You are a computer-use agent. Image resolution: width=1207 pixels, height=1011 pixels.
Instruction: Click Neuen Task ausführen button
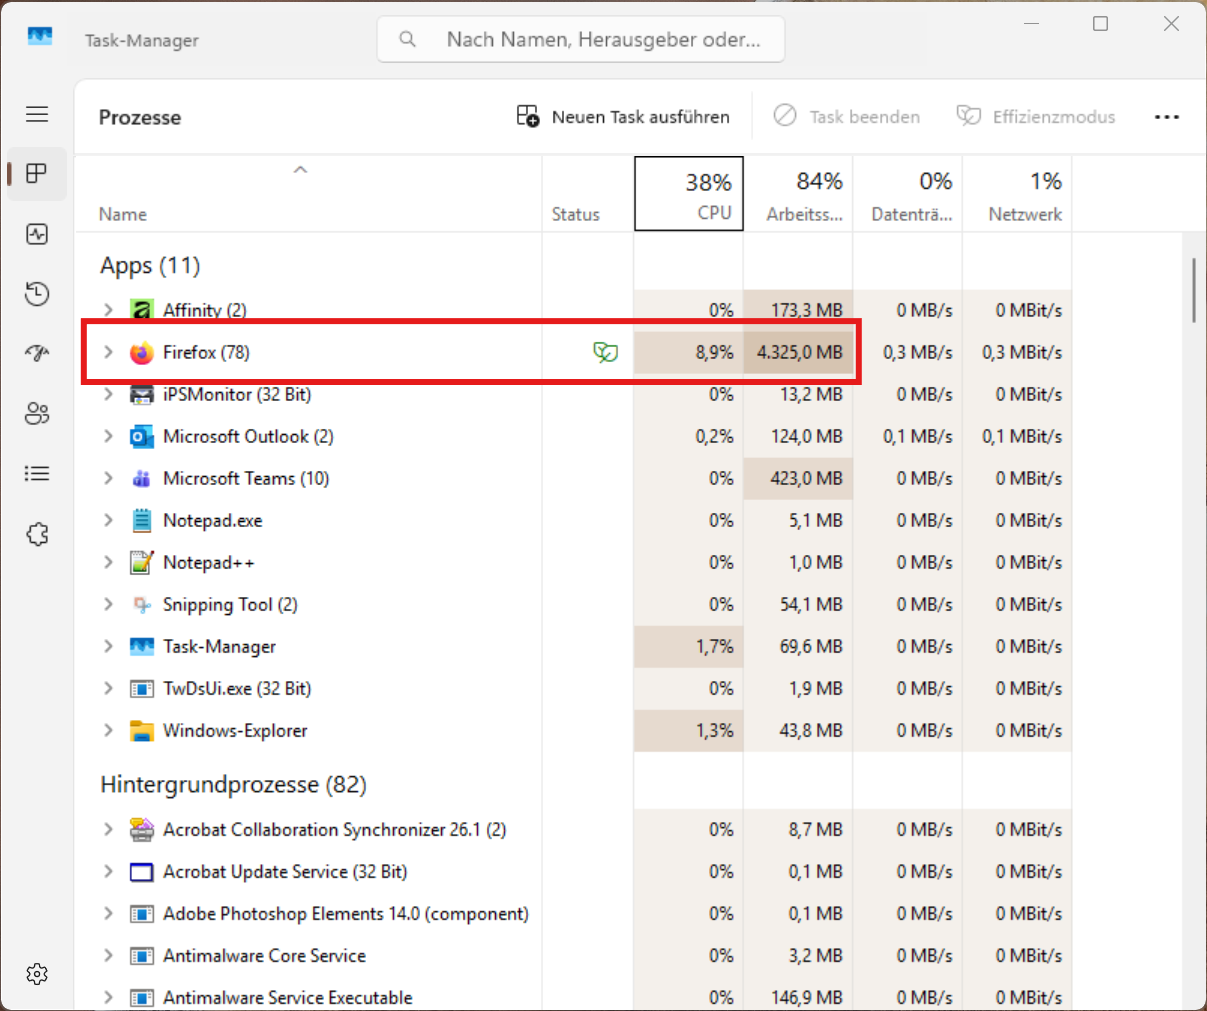pyautogui.click(x=623, y=116)
